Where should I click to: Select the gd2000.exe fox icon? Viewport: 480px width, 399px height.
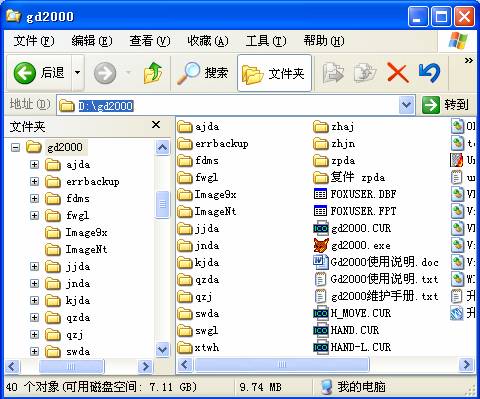(x=321, y=245)
